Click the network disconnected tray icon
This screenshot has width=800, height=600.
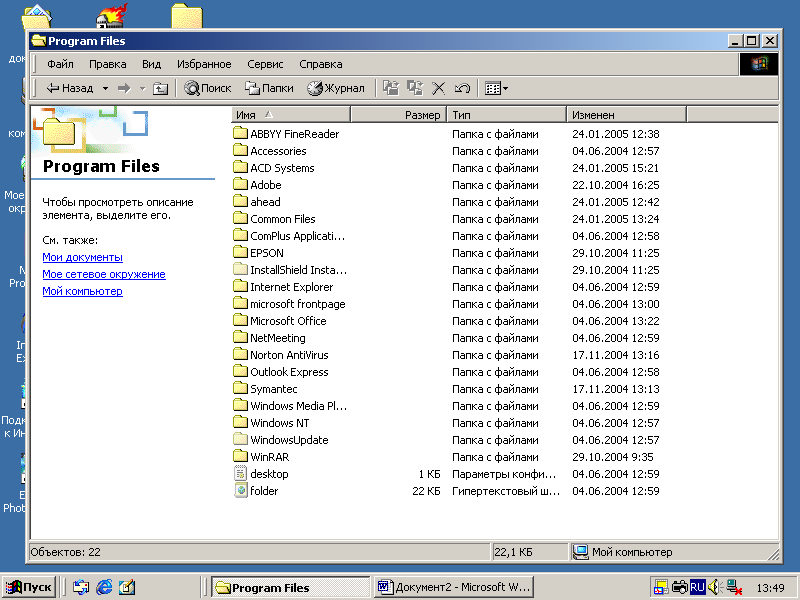(734, 587)
